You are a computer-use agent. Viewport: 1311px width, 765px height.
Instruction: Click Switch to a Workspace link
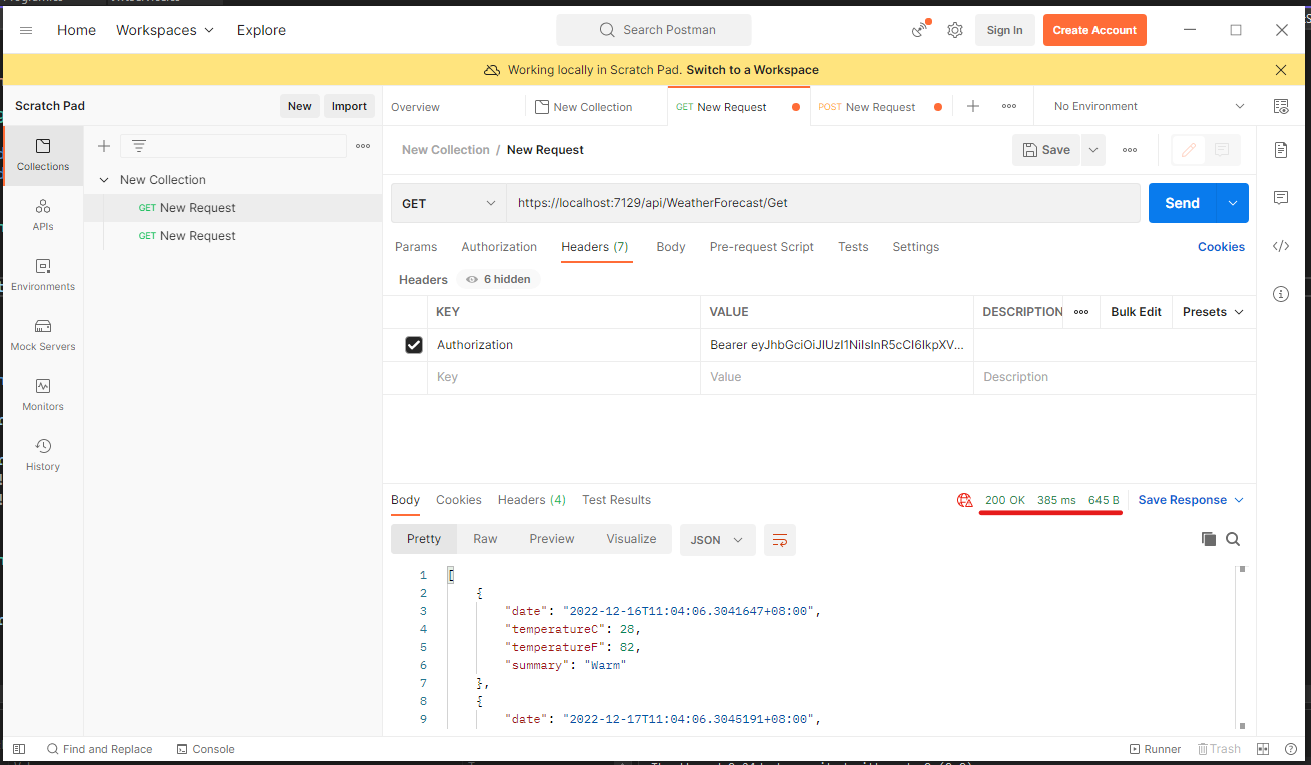[x=752, y=70]
